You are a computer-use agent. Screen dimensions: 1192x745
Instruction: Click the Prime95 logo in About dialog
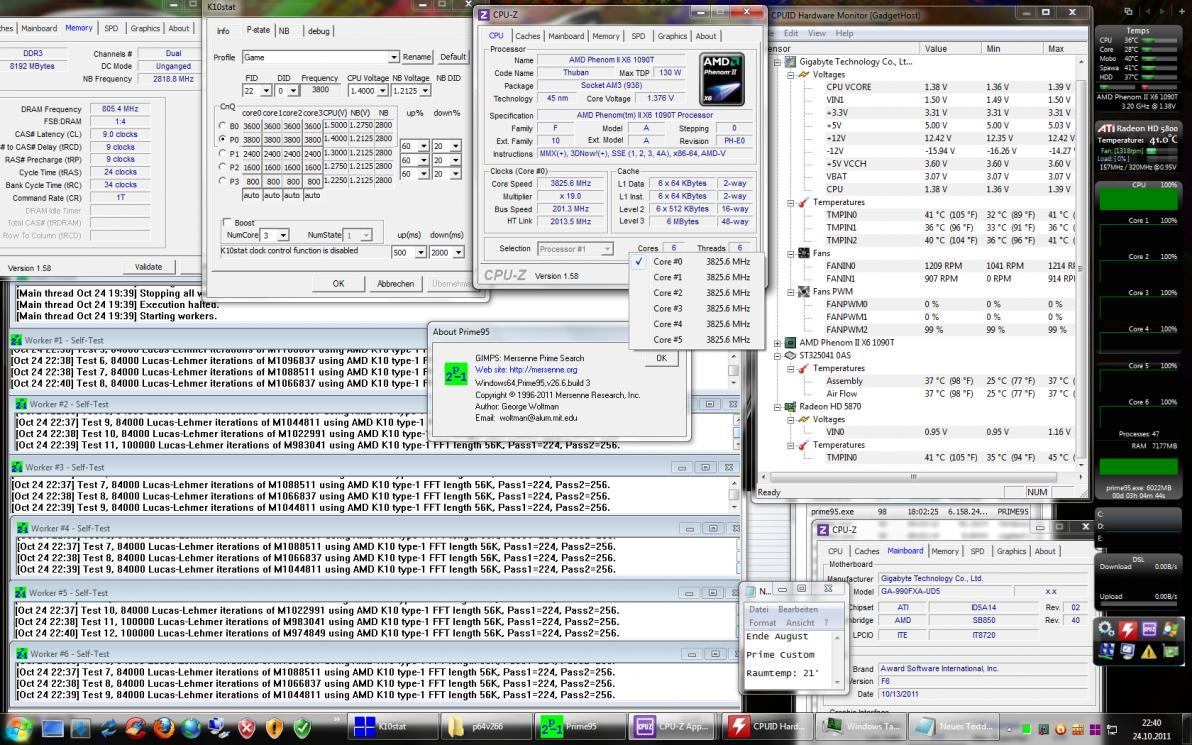pyautogui.click(x=455, y=373)
